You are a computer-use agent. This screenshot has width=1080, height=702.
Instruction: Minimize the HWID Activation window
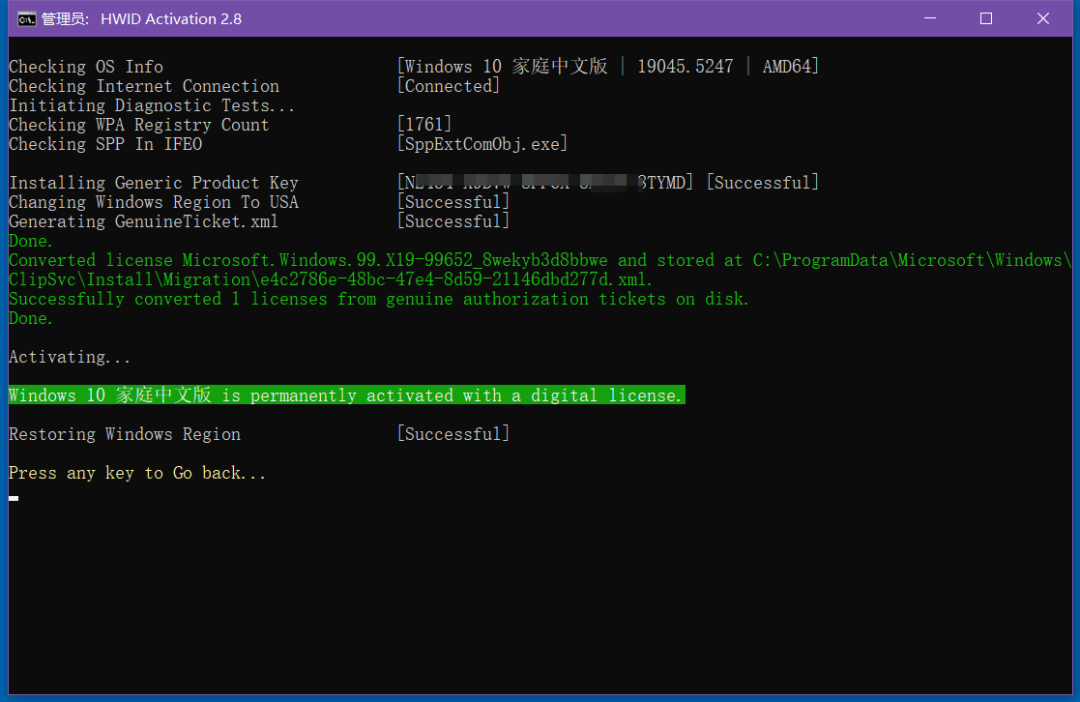click(929, 18)
